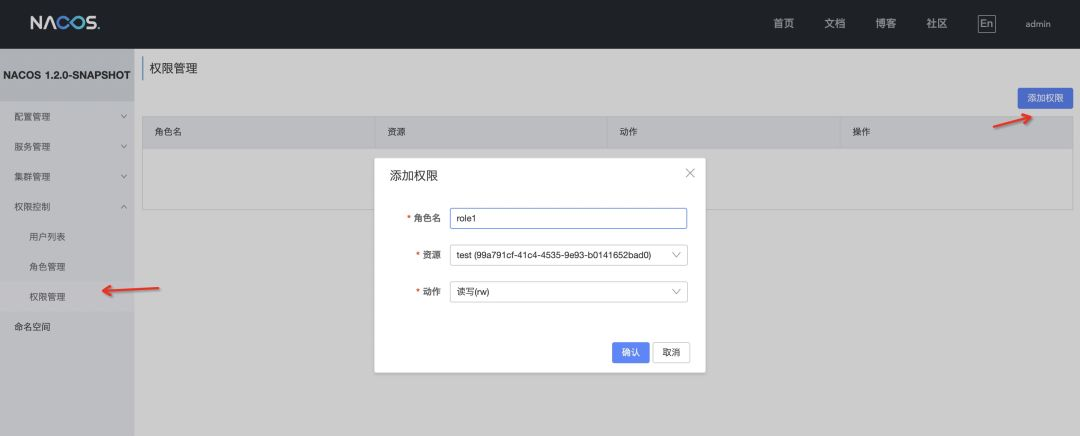
Task: Open the 资源 dropdown
Action: pyautogui.click(x=568, y=255)
